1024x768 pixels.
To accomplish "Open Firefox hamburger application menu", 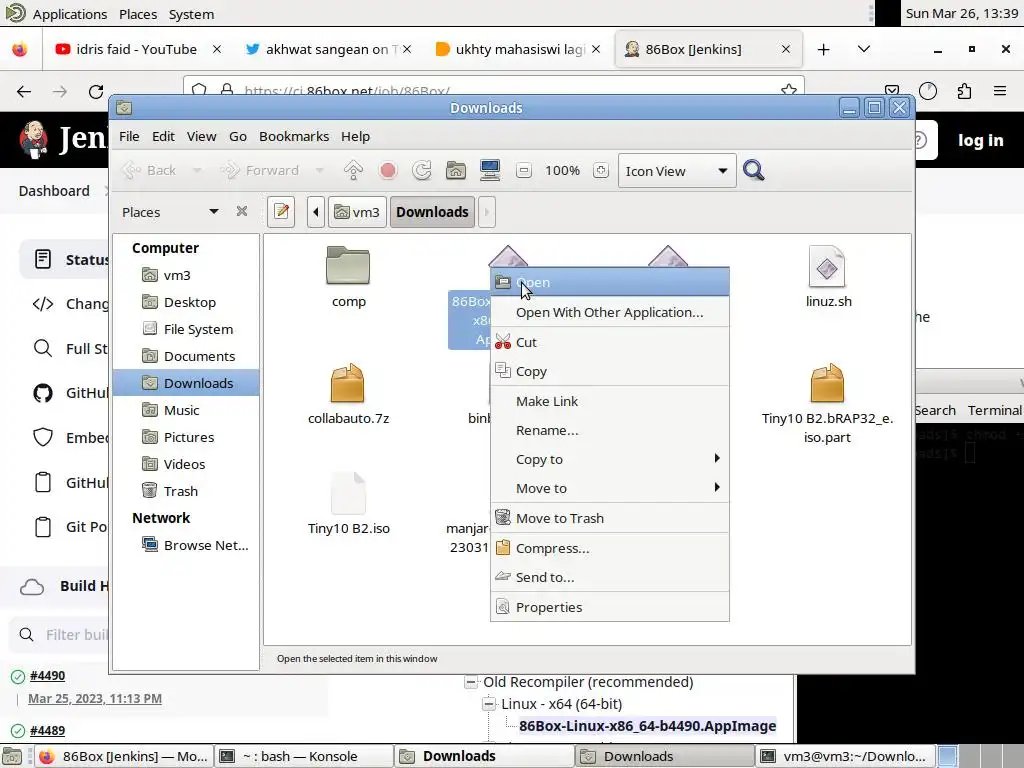I will coord(1000,91).
